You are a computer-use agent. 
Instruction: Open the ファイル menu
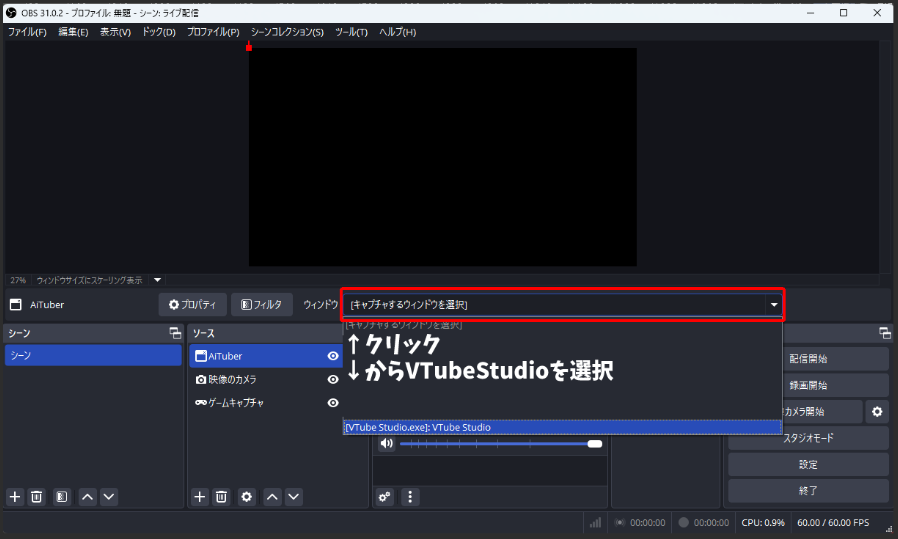click(x=27, y=32)
